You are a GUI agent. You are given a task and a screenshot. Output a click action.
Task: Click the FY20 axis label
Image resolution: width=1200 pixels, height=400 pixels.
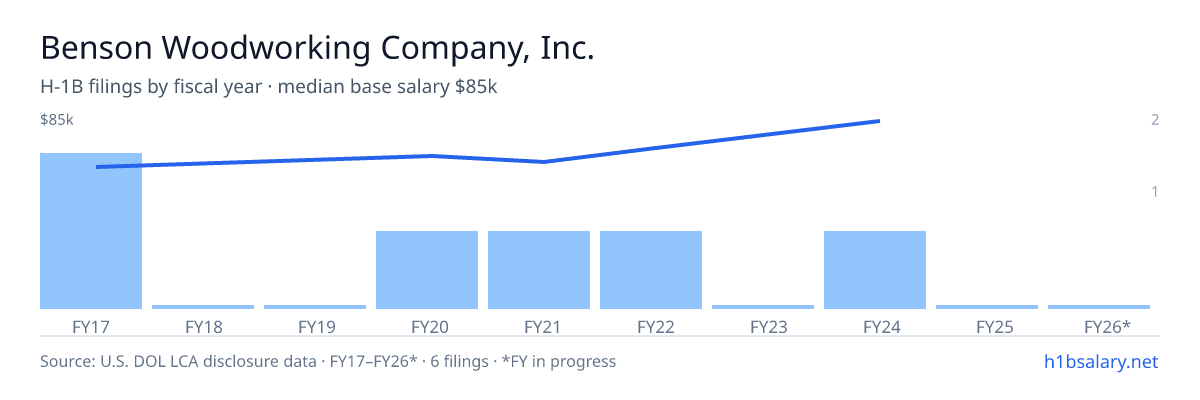[x=429, y=326]
